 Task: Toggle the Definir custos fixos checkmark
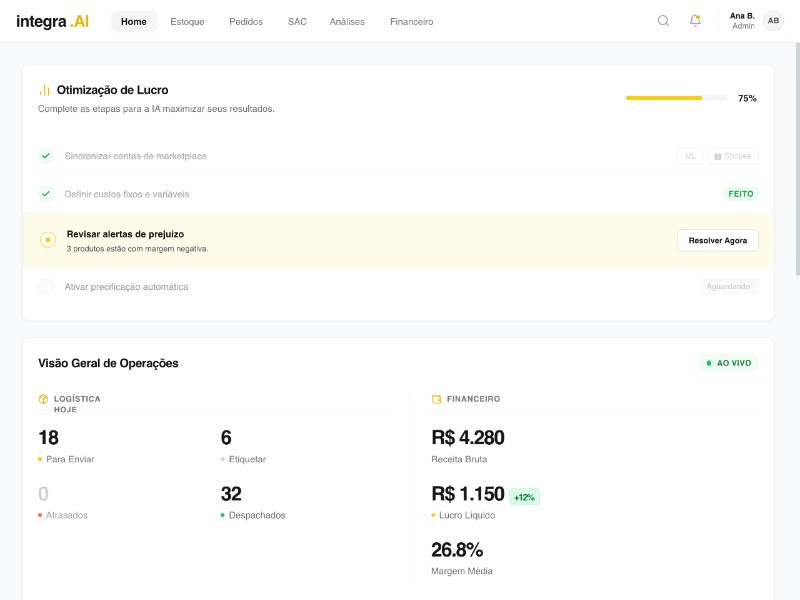(46, 194)
